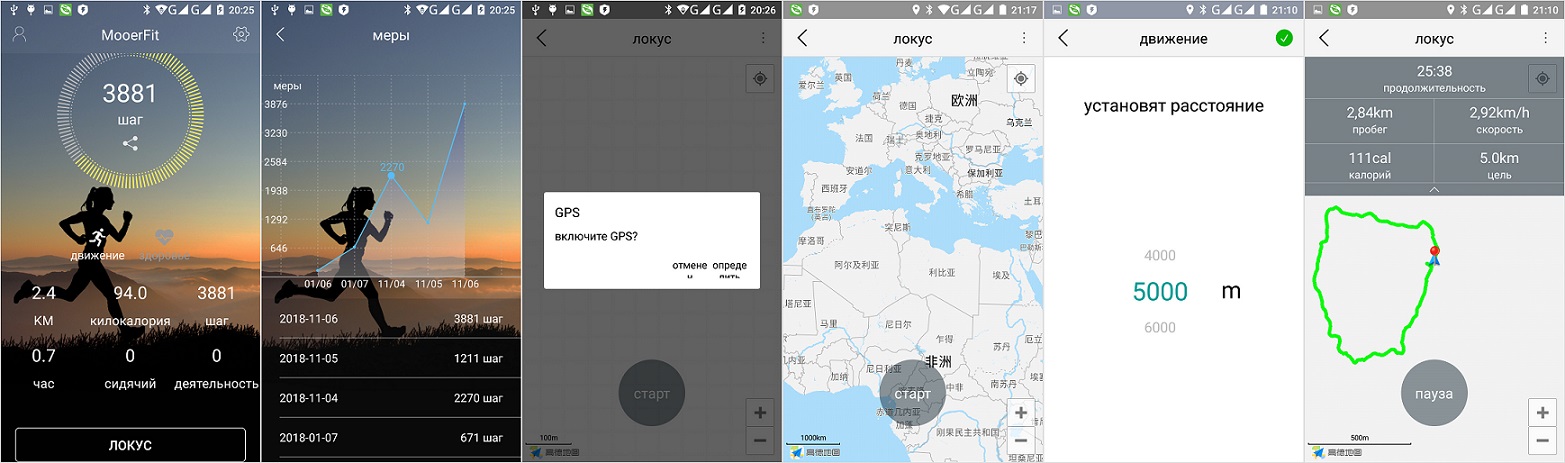Tap the 111cal калорий cell

(1370, 165)
